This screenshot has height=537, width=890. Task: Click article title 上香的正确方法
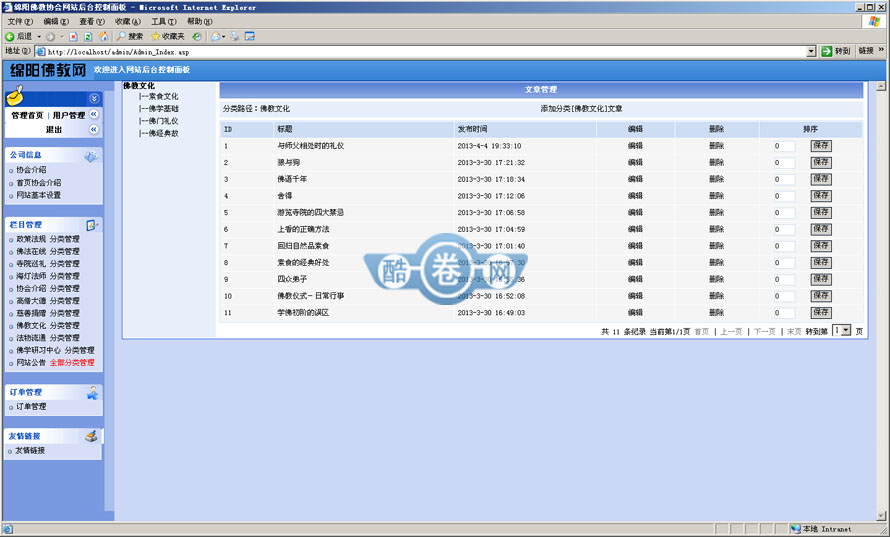pos(303,229)
